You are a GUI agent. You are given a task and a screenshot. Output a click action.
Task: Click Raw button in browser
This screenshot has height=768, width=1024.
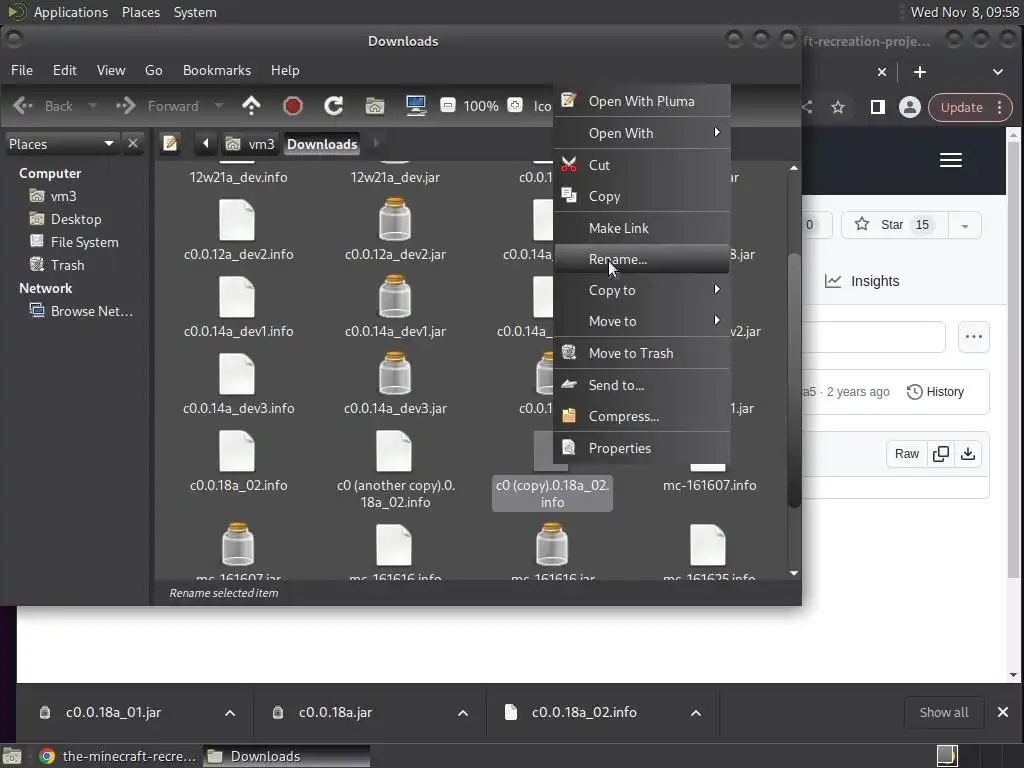[x=906, y=453]
